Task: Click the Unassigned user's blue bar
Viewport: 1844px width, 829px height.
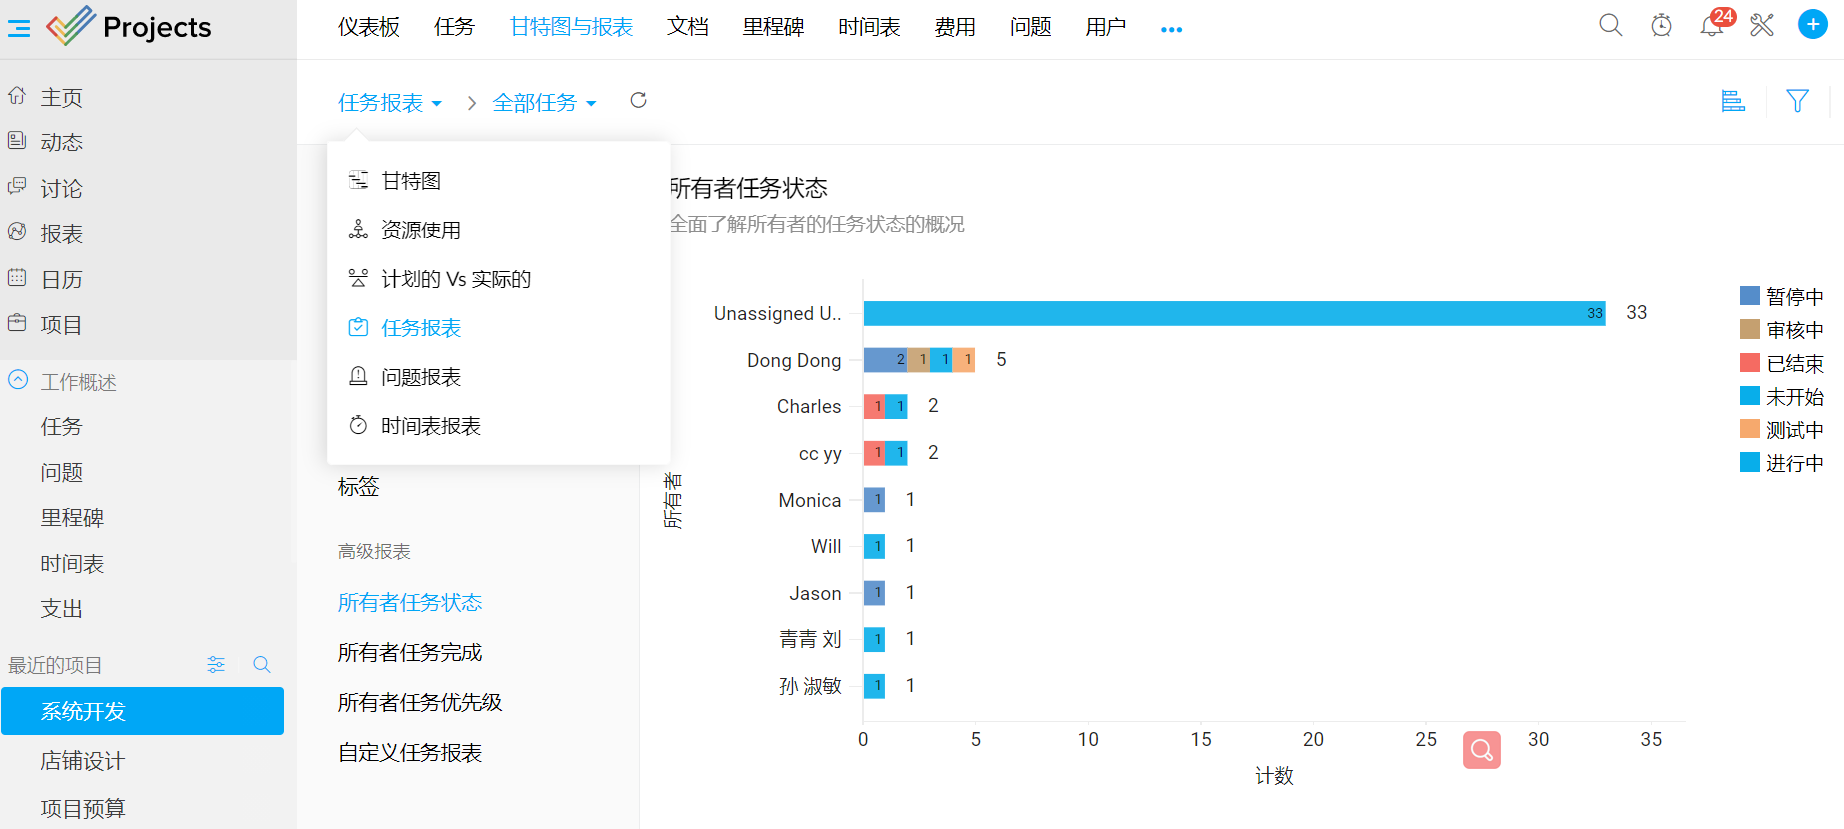Action: 1233,313
